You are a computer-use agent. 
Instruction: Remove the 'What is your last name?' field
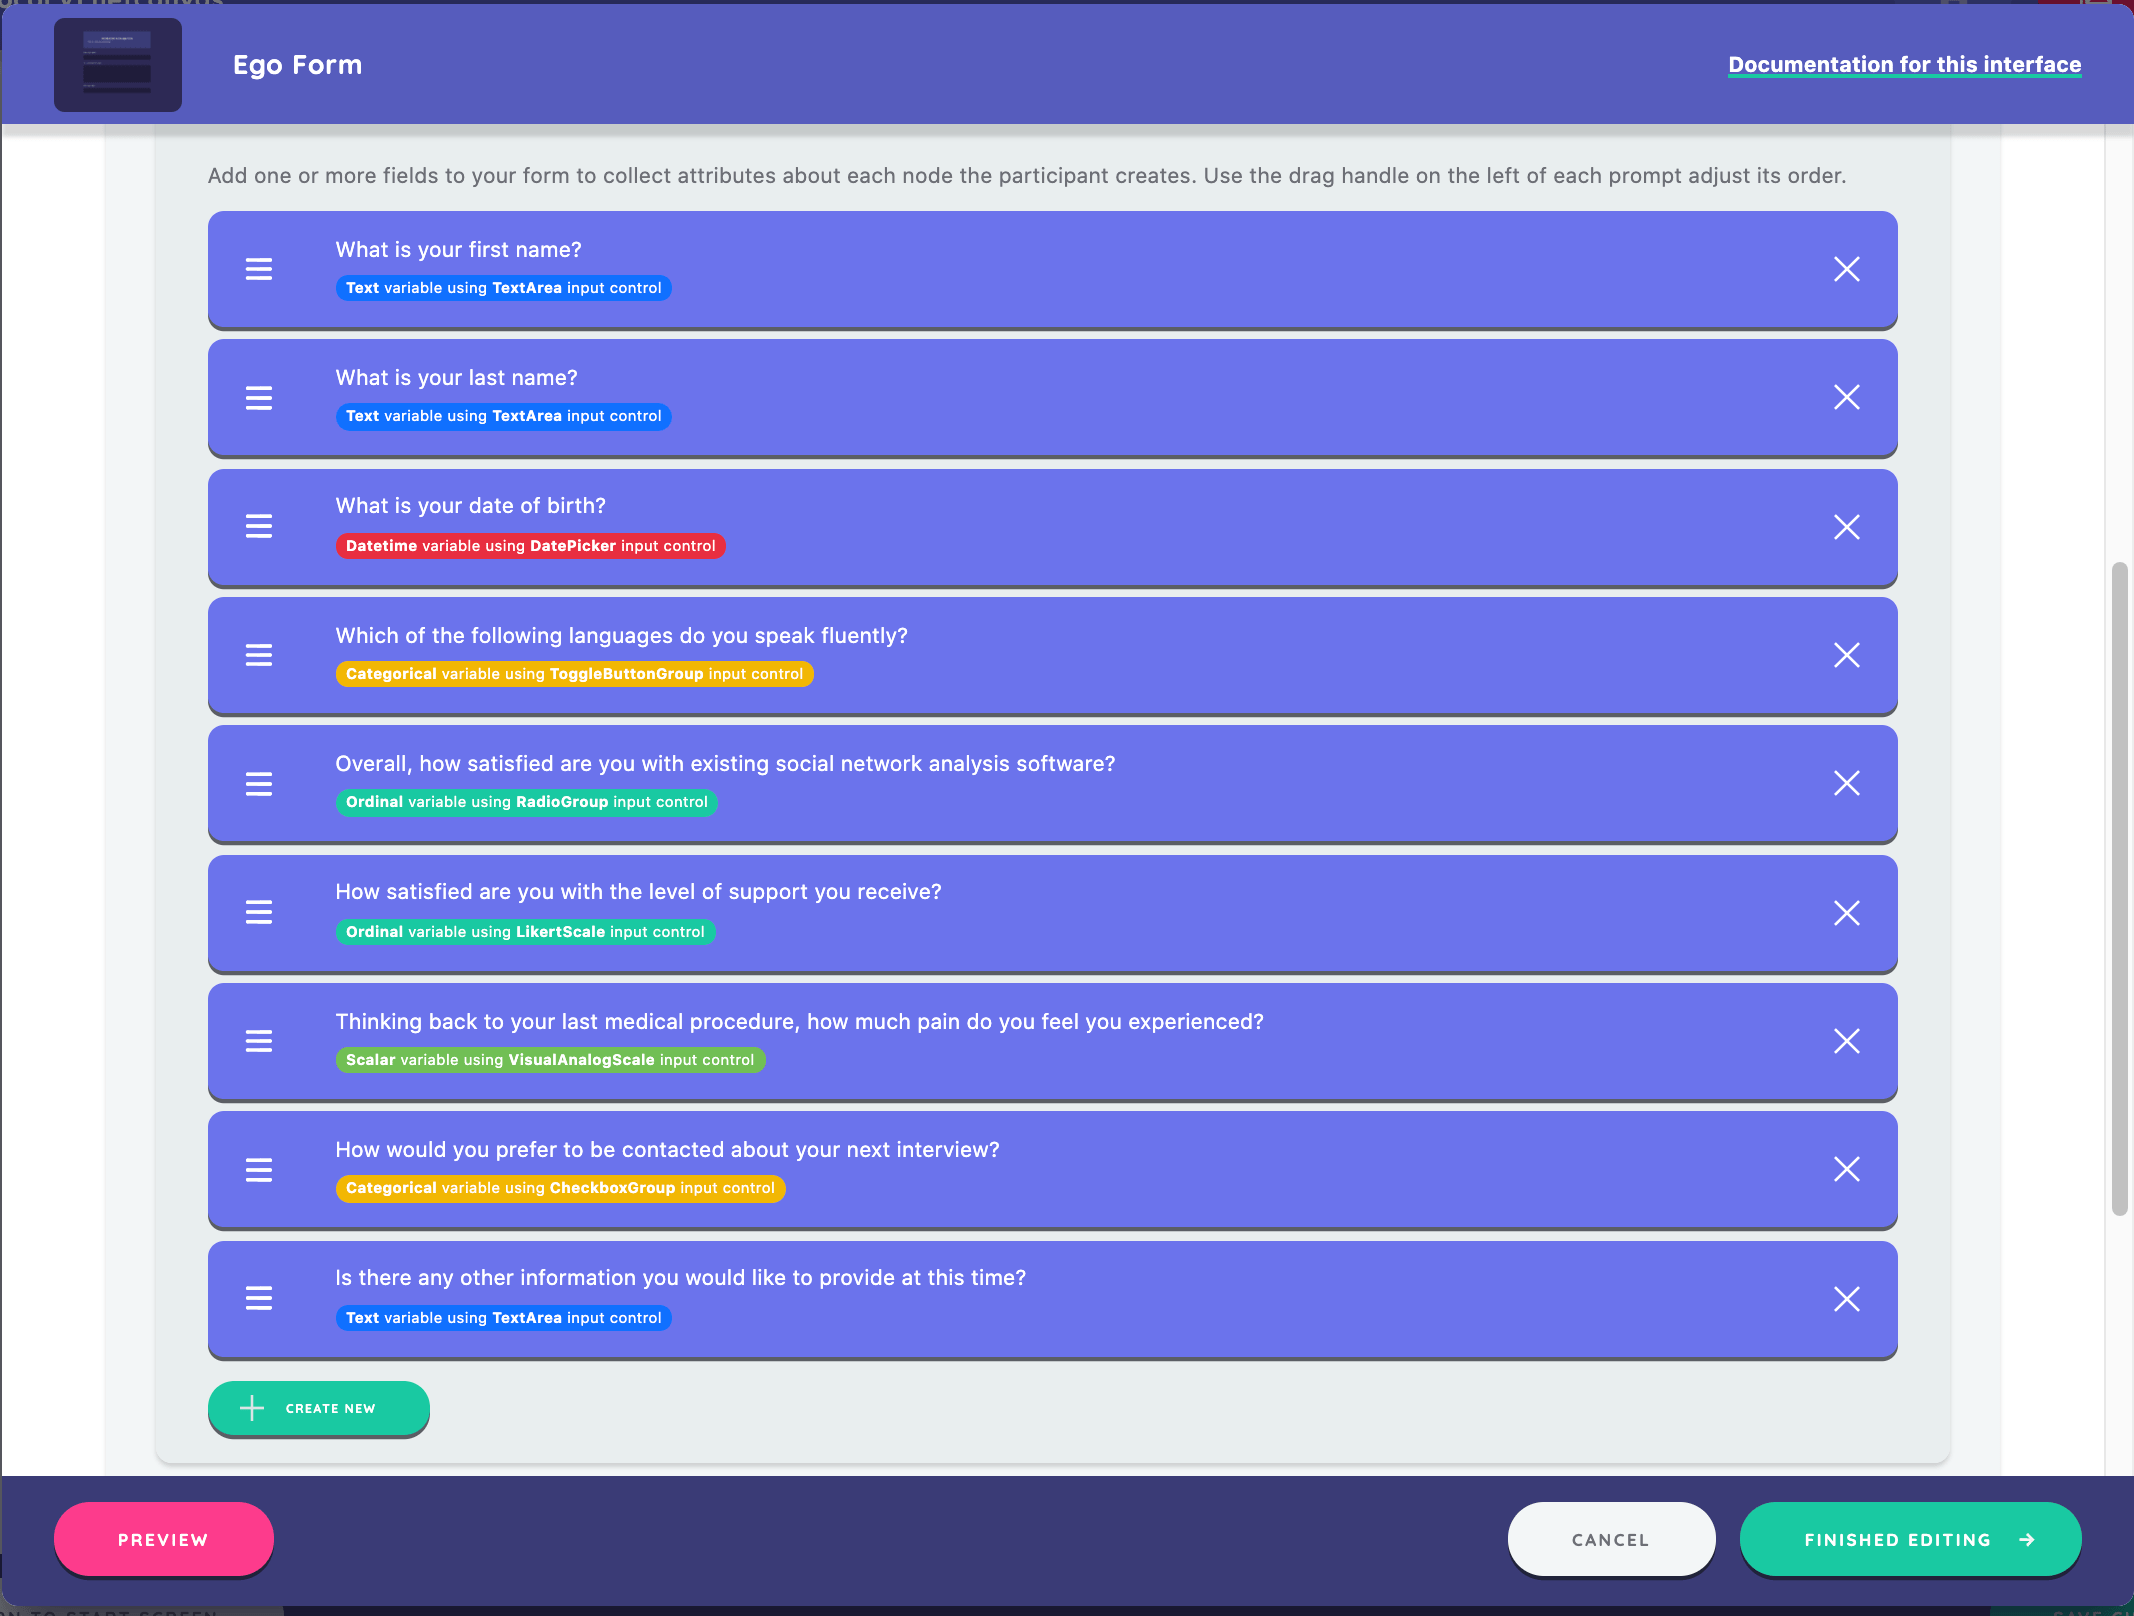point(1846,397)
